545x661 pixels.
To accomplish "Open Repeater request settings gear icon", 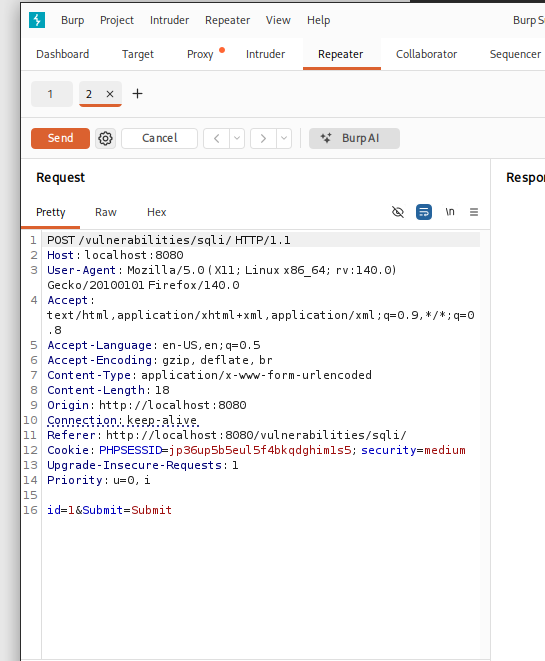I will pyautogui.click(x=105, y=138).
